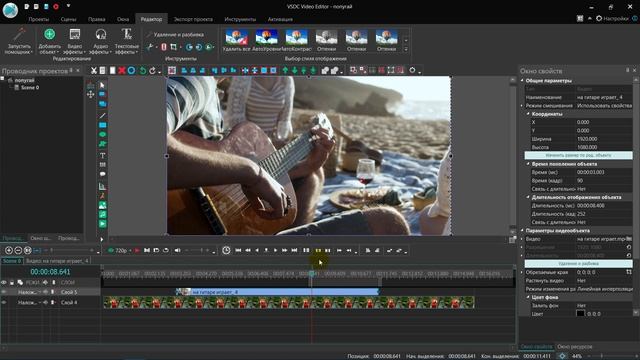
Task: Open the Audio effects headphones icon
Action: point(100,35)
